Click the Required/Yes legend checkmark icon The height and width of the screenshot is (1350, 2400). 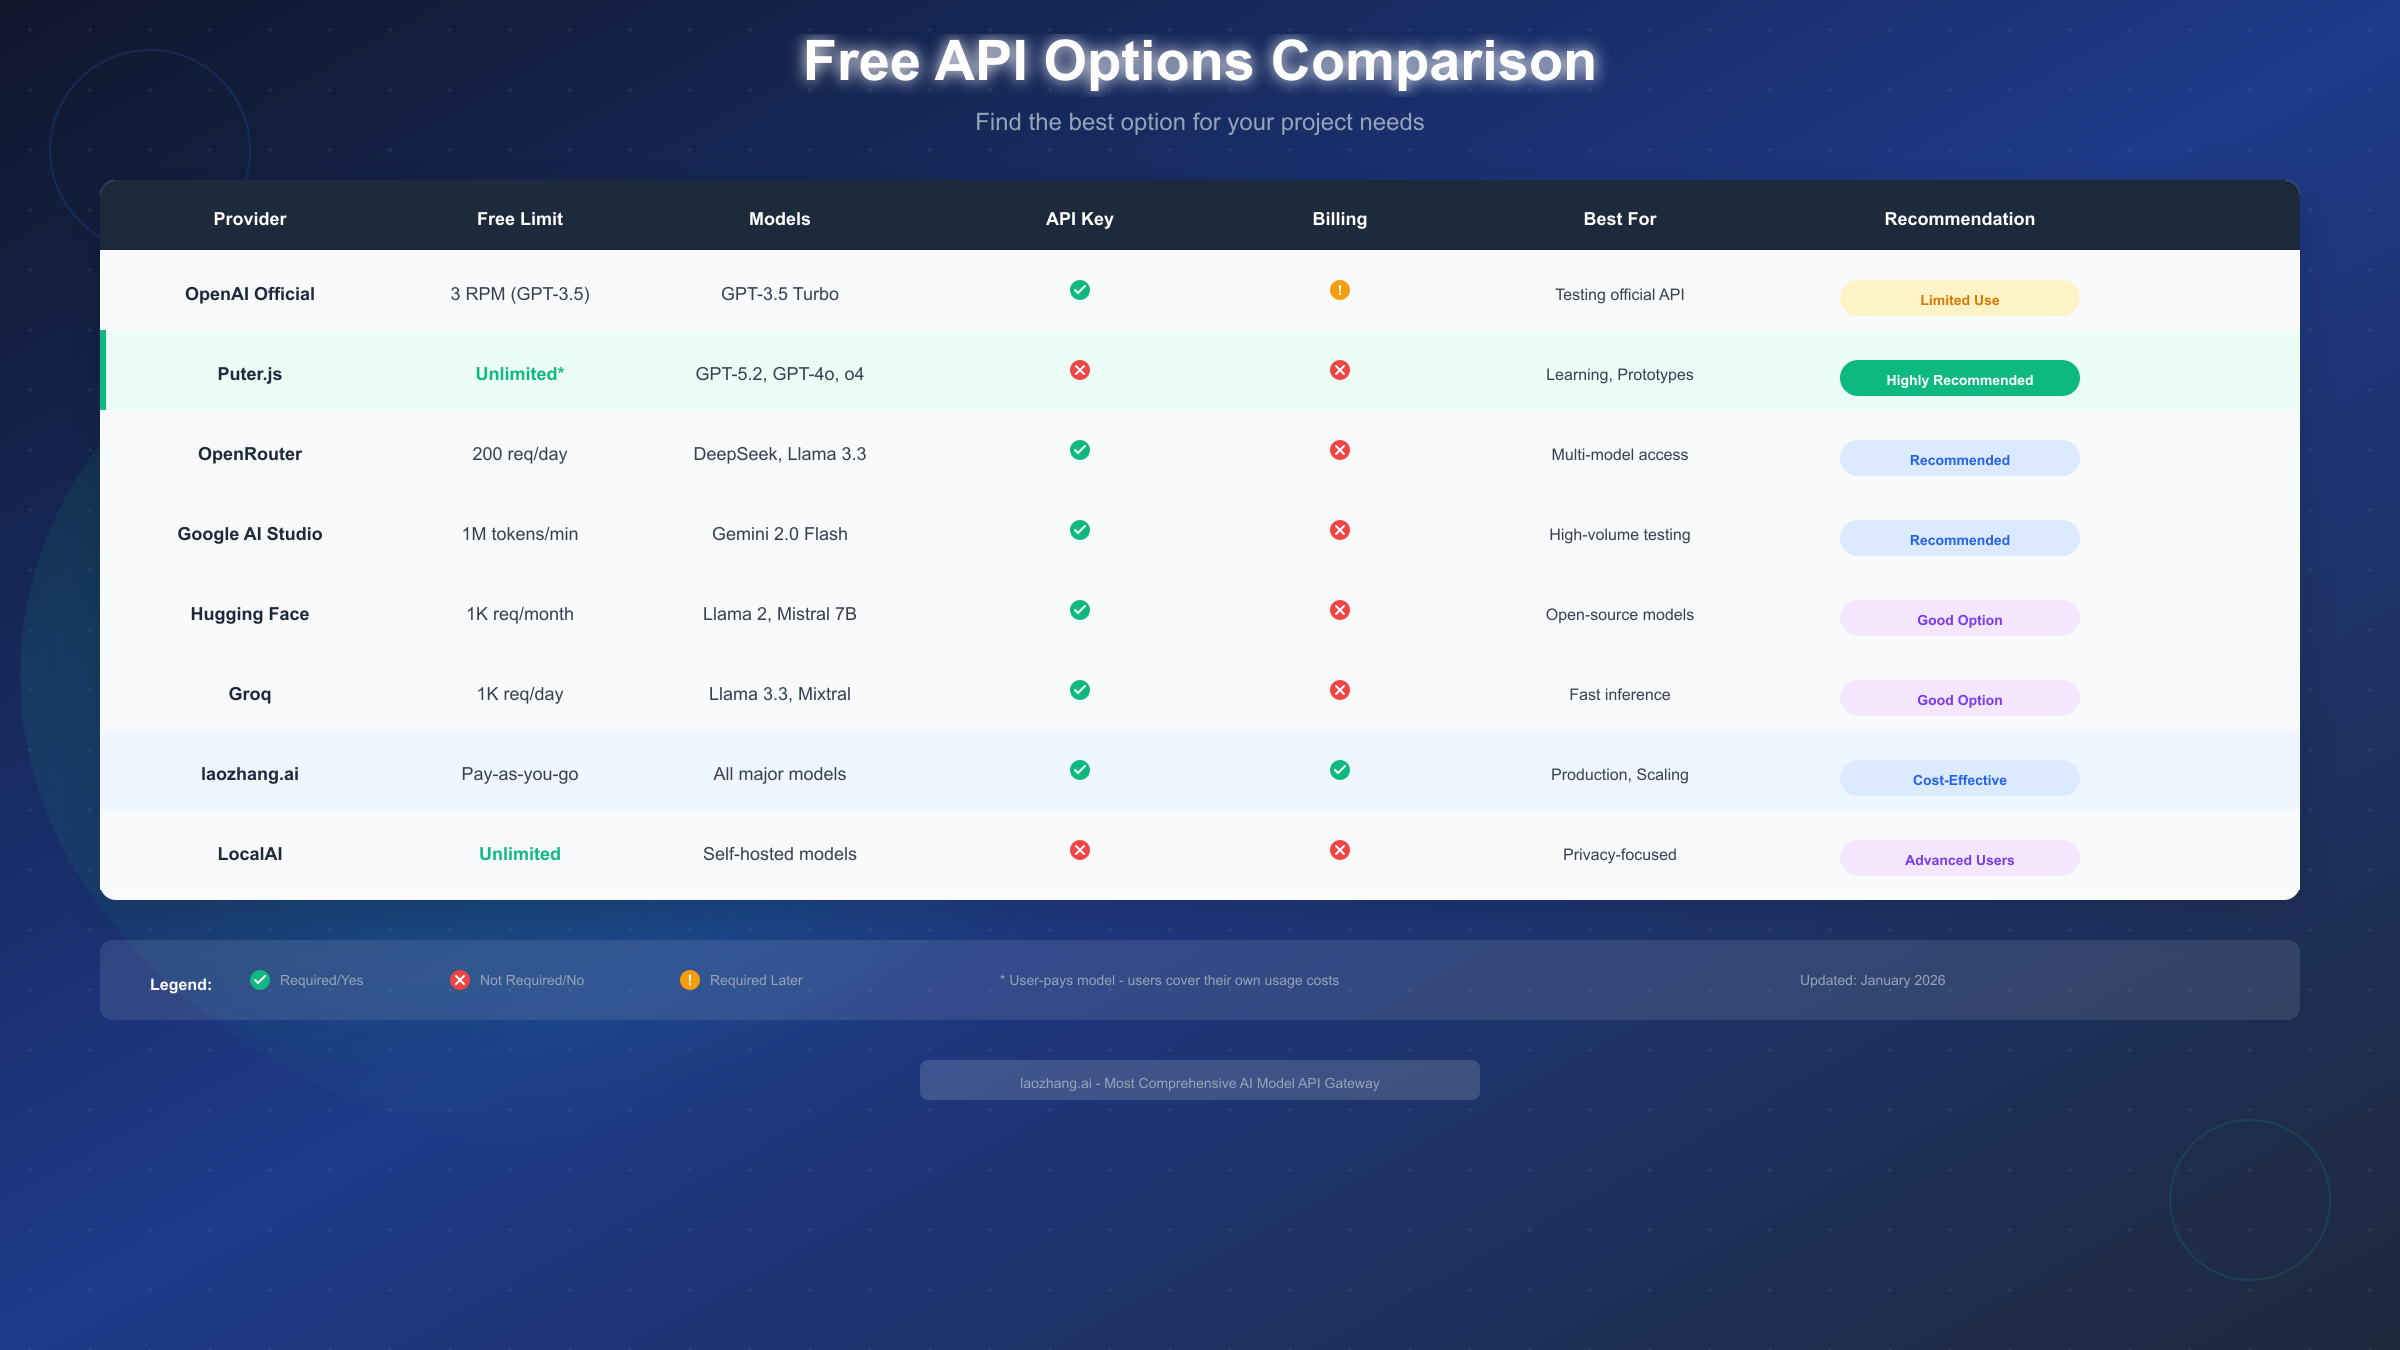pos(260,980)
